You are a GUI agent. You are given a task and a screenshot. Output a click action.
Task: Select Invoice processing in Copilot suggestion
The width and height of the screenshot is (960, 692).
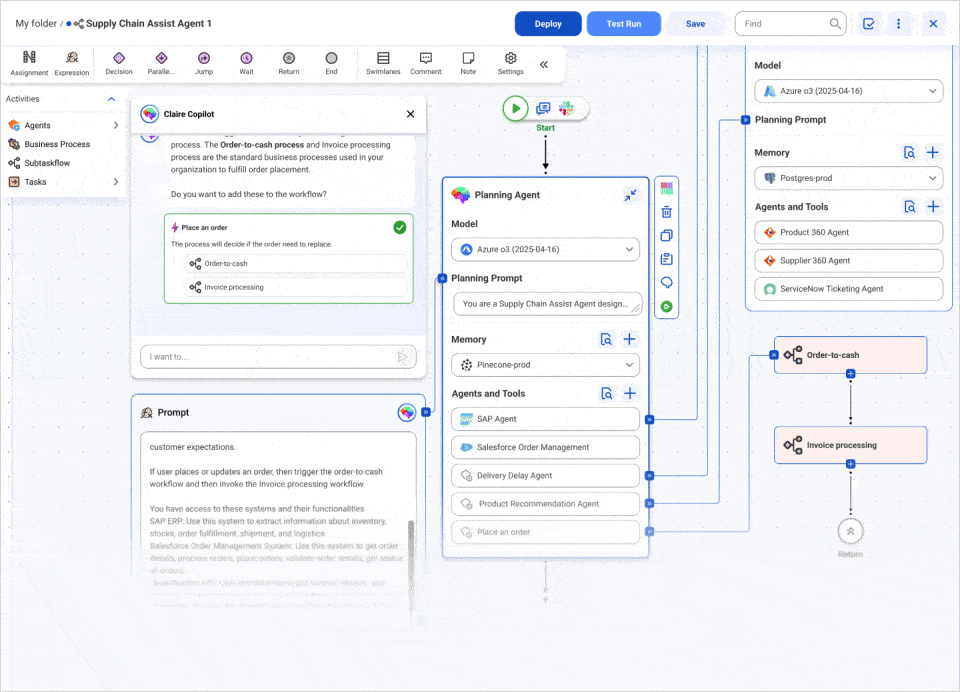tap(295, 287)
